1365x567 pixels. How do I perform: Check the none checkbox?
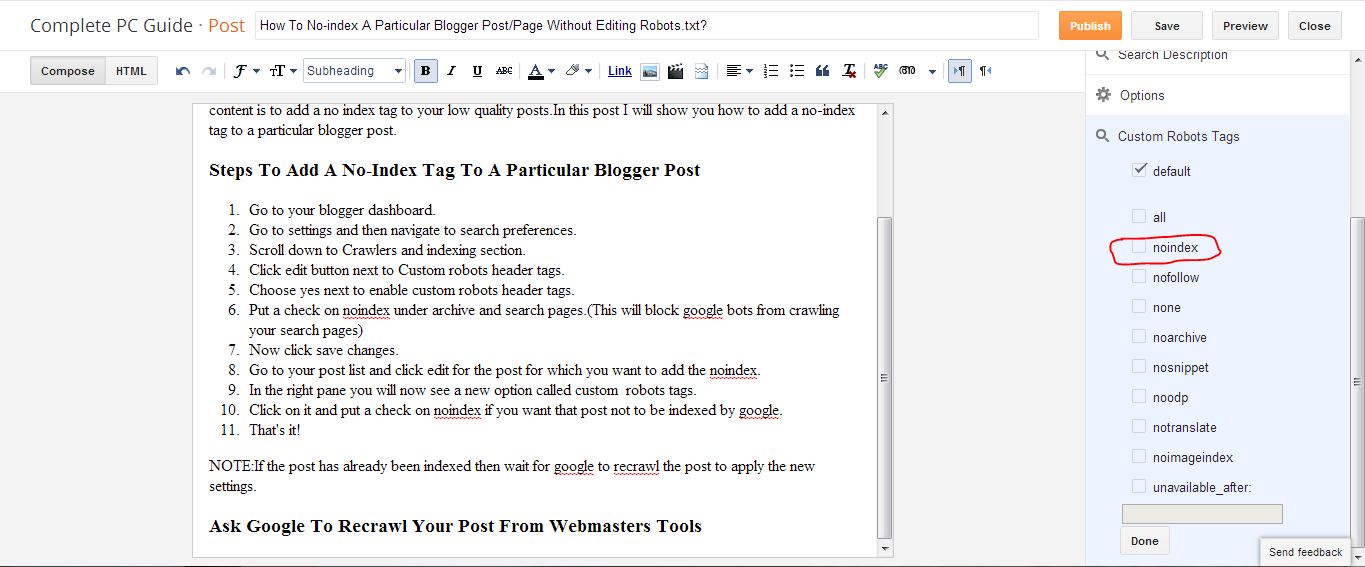tap(1139, 306)
